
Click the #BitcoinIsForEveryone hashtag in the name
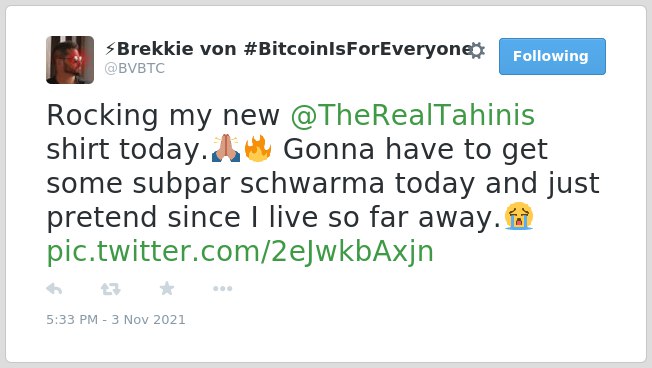(358, 49)
